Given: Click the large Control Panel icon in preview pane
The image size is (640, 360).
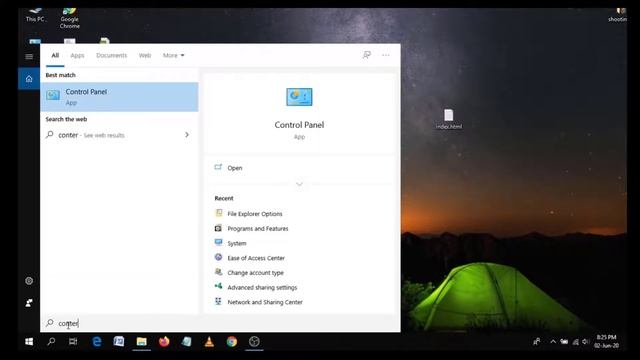Looking at the screenshot, I should pyautogui.click(x=299, y=97).
